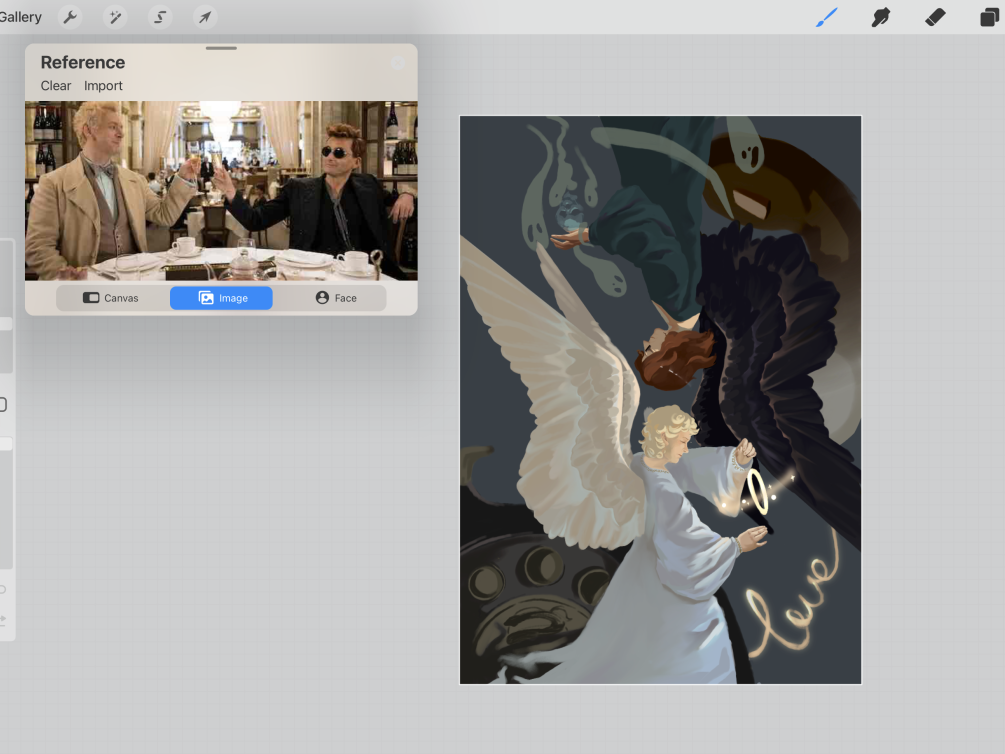Select the Eraser tool
The height and width of the screenshot is (754, 1005).
pos(935,17)
